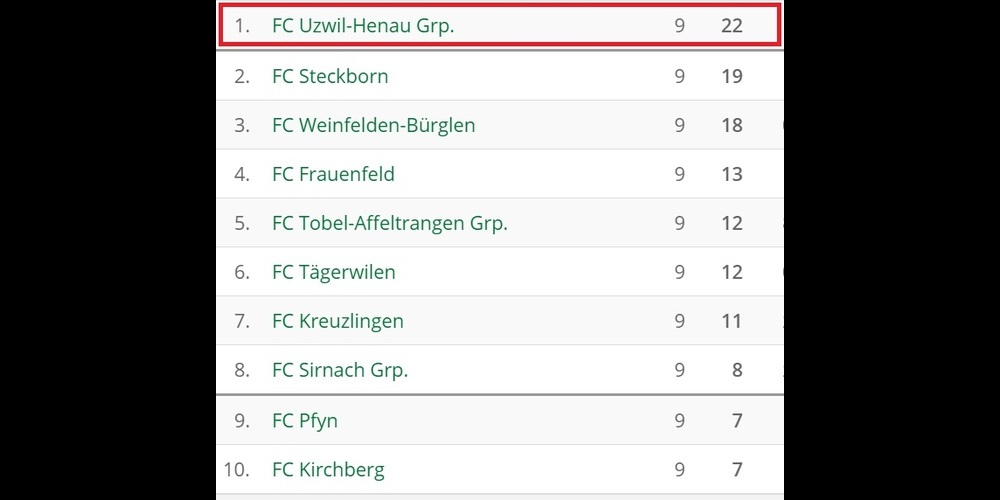The height and width of the screenshot is (500, 1000).
Task: Open FC Tobel-Affeltrangen Grp. link
Action: (389, 223)
